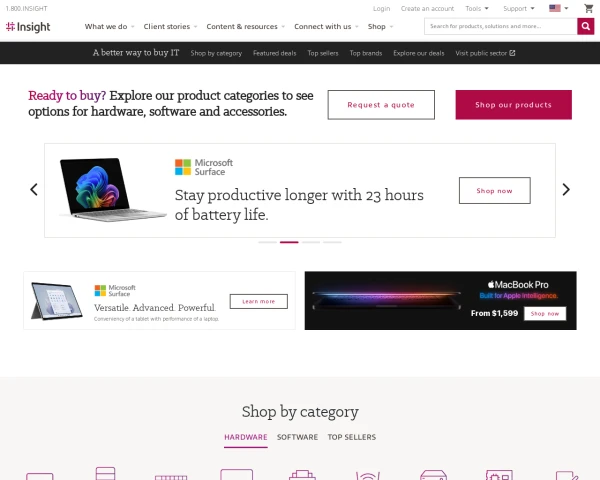Open the shopping cart icon
Viewport: 600px width, 480px height.
point(589,8)
